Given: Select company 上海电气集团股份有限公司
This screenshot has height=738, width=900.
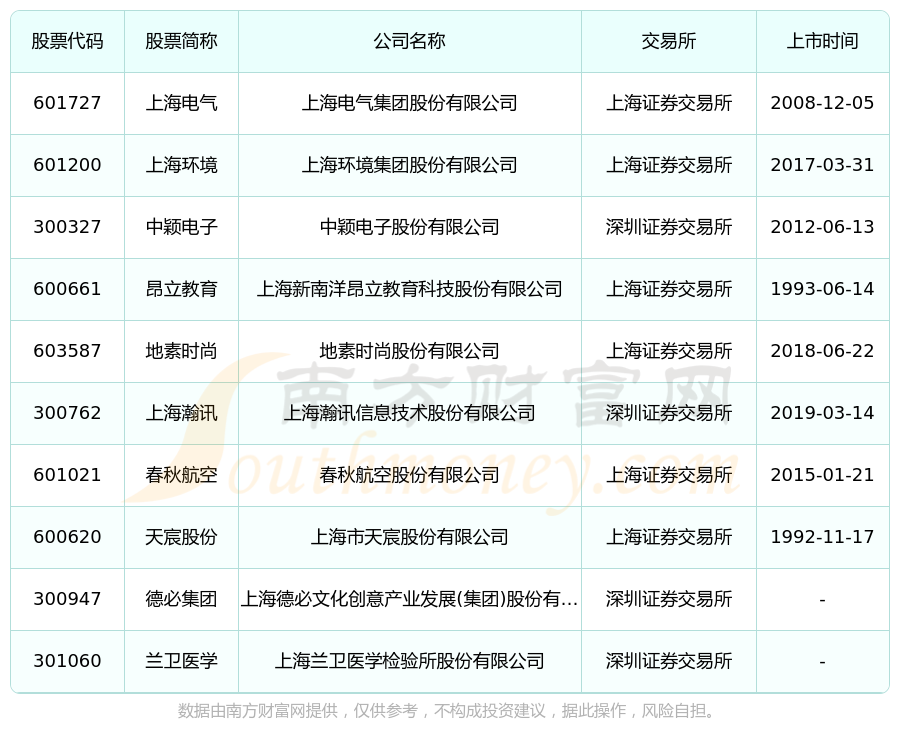Looking at the screenshot, I should point(410,103).
